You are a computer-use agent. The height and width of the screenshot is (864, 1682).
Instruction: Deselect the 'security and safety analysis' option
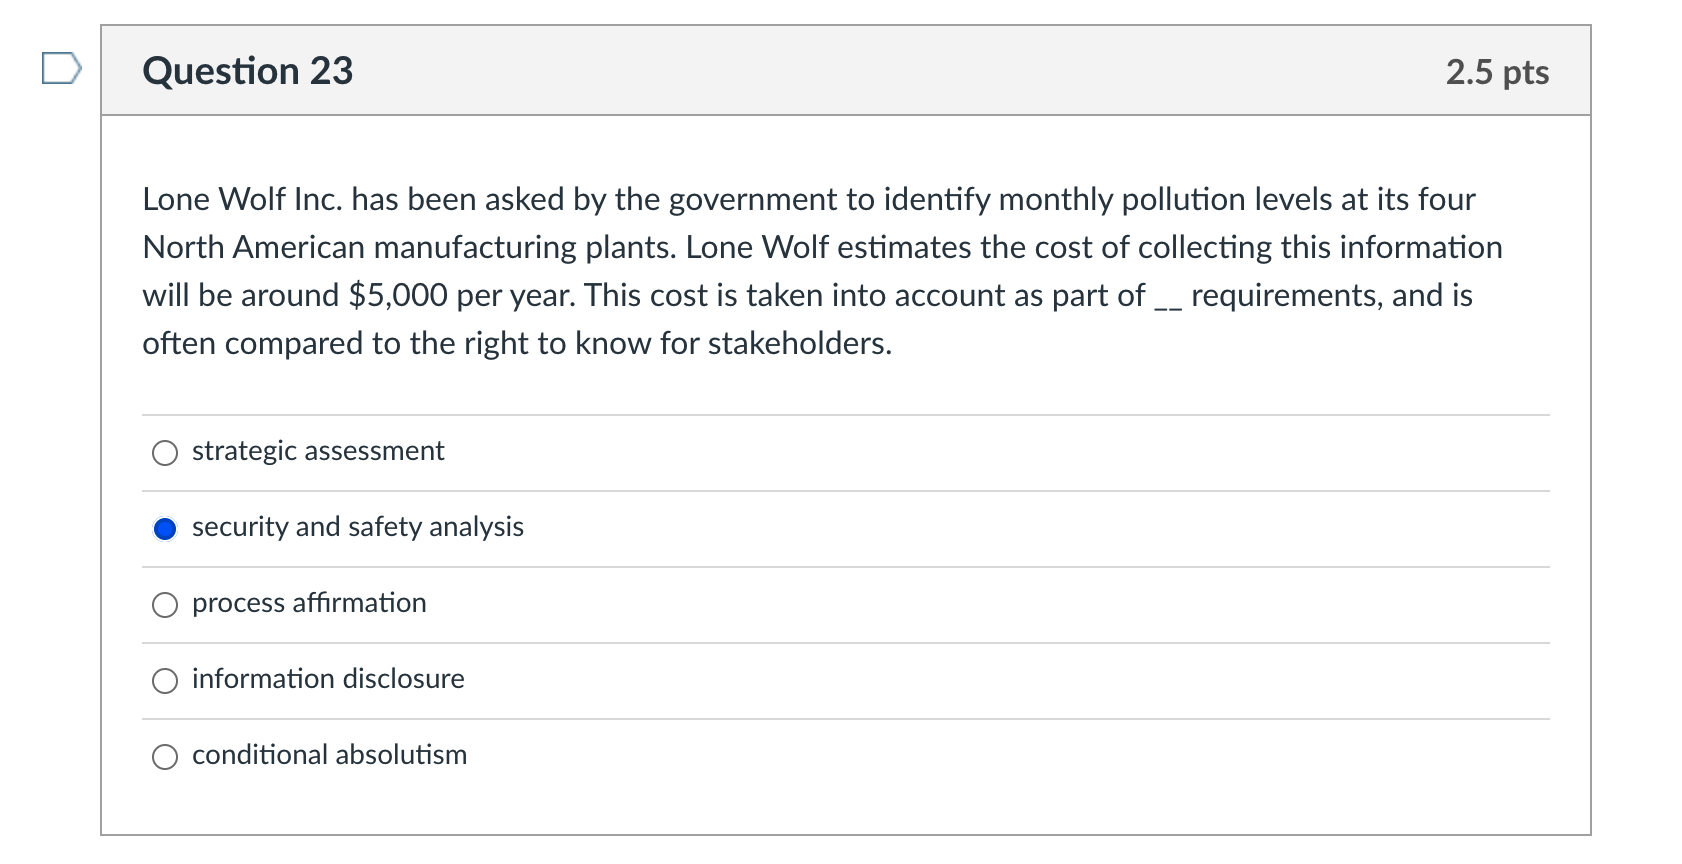[165, 528]
